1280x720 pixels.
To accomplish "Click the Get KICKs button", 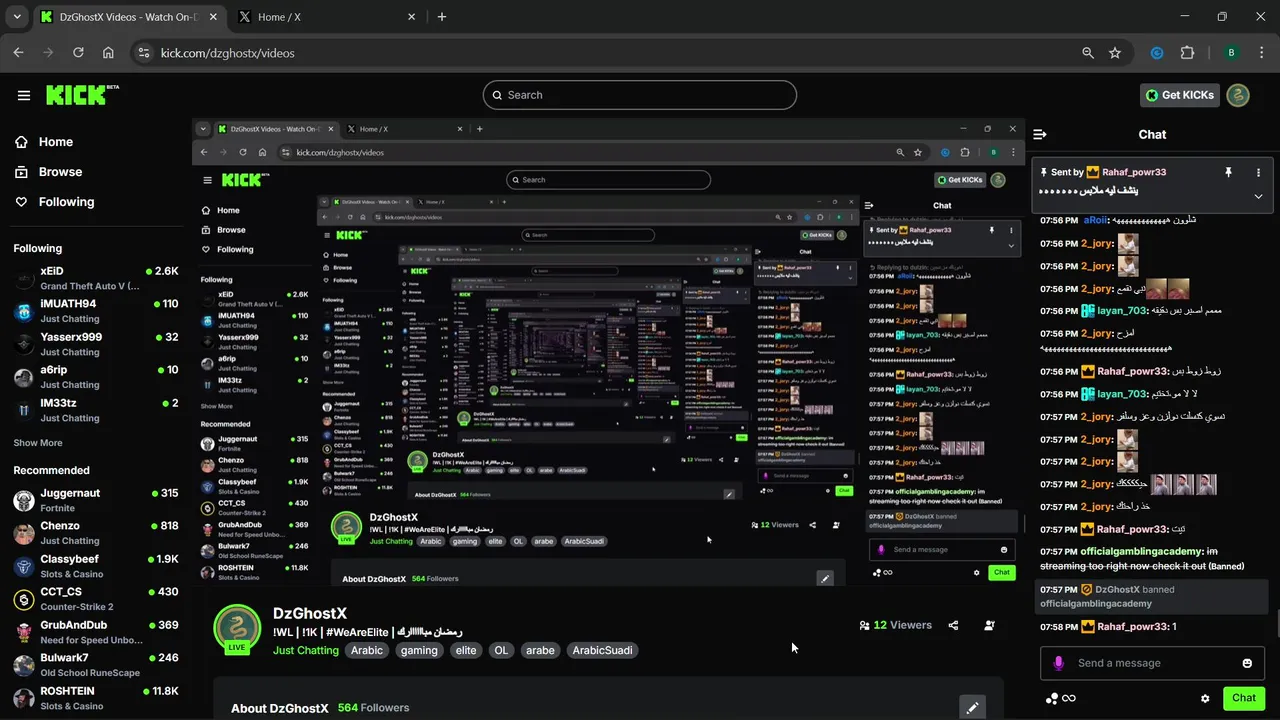I will [1180, 95].
